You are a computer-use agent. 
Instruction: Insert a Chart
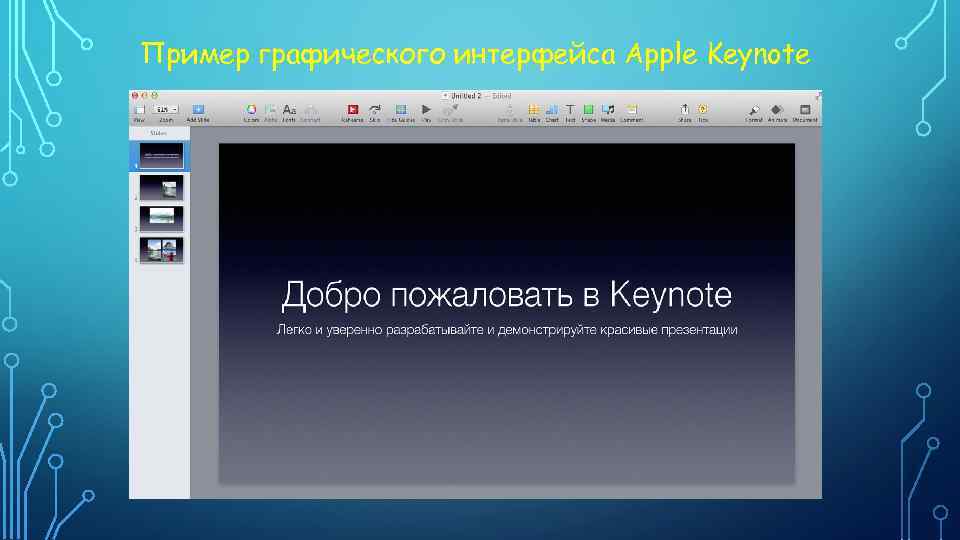(x=552, y=110)
